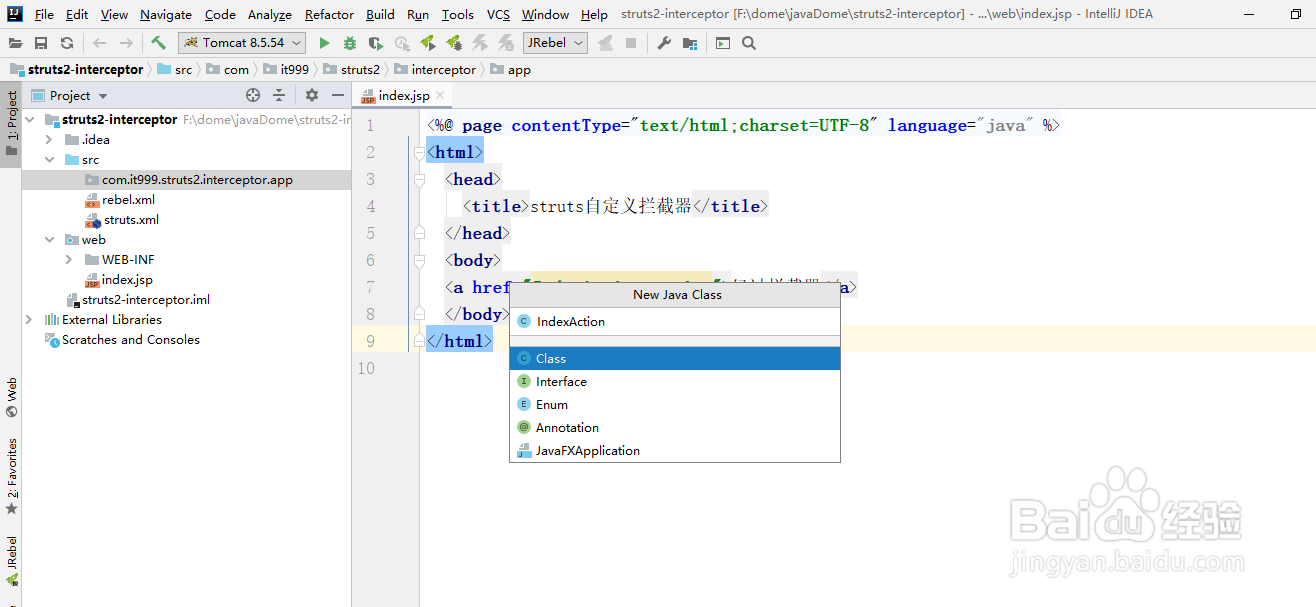
Task: Start debugging with the green bug icon
Action: tap(349, 43)
